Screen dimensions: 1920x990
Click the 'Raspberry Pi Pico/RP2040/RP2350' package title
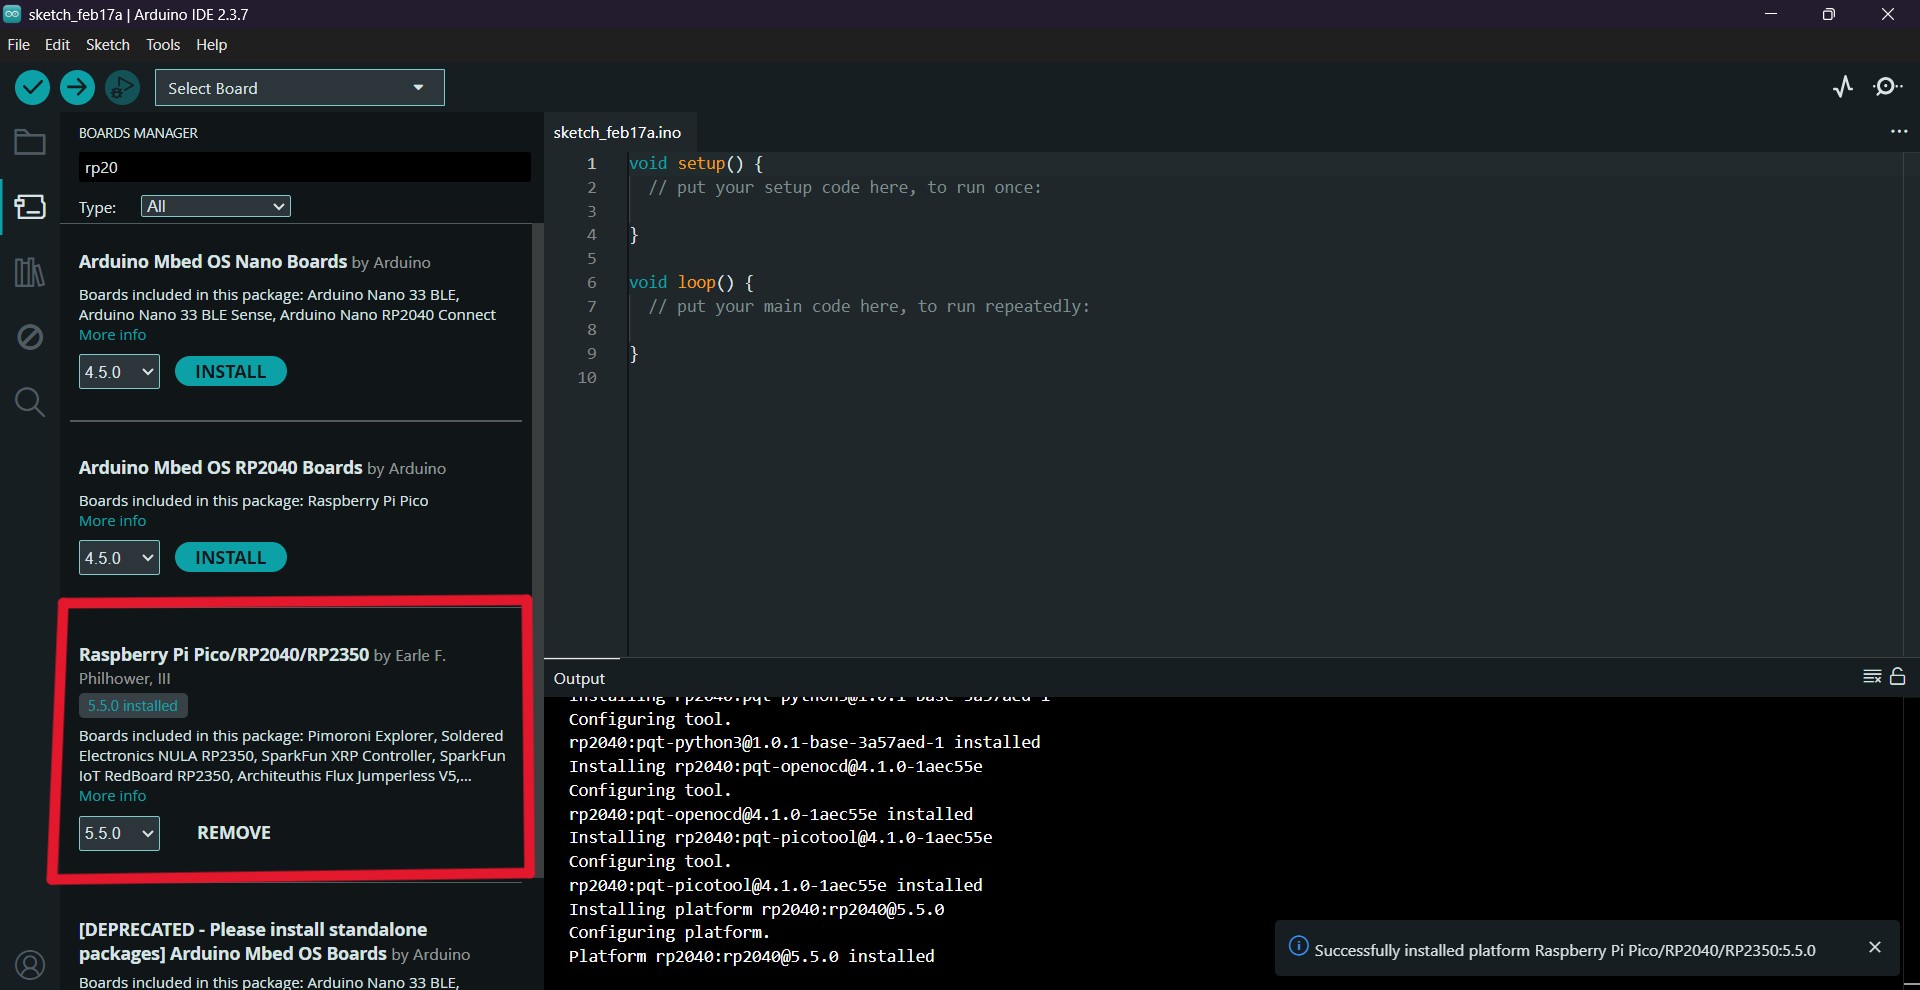pos(224,655)
